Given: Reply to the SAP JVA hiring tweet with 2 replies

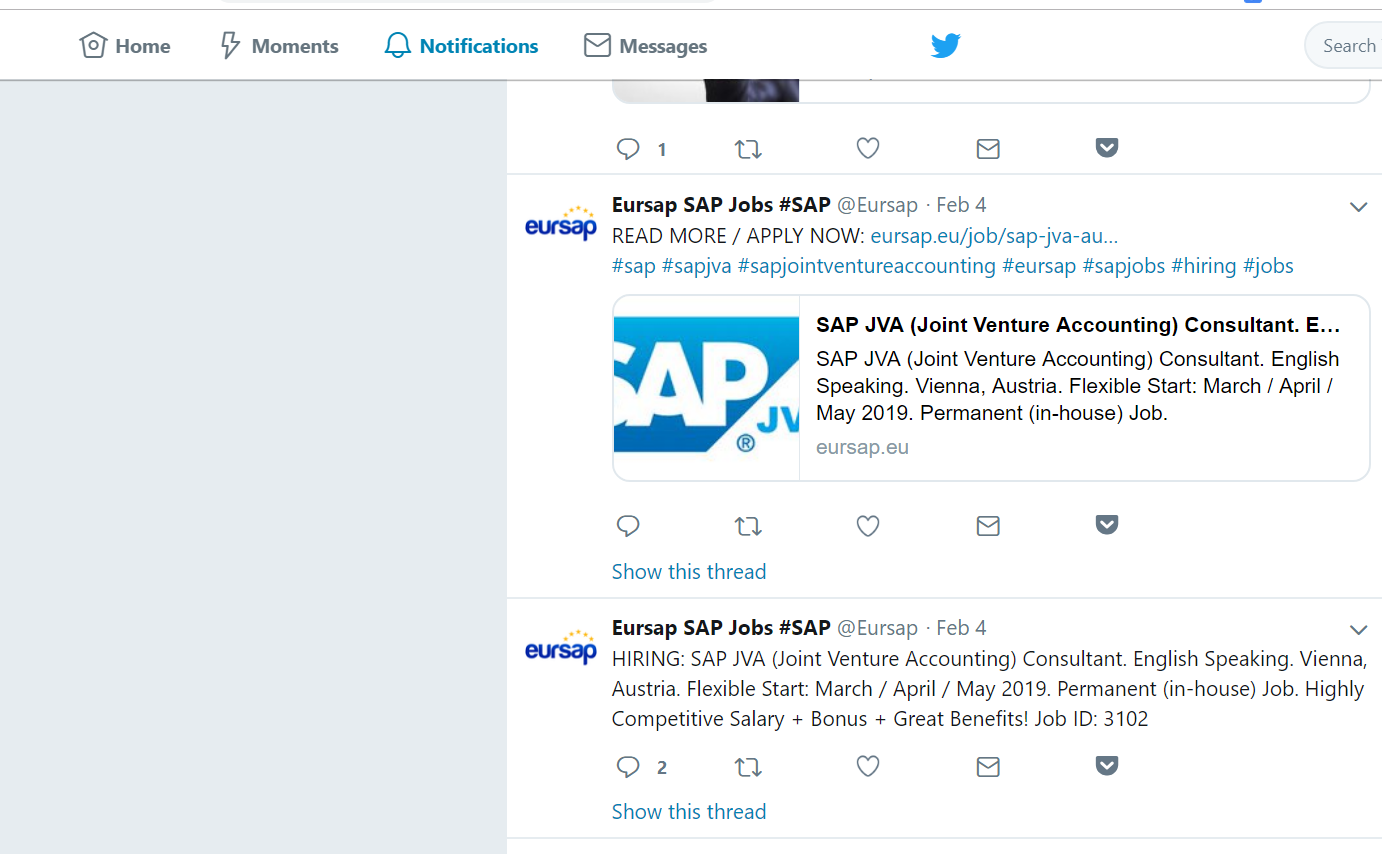Looking at the screenshot, I should coord(628,767).
